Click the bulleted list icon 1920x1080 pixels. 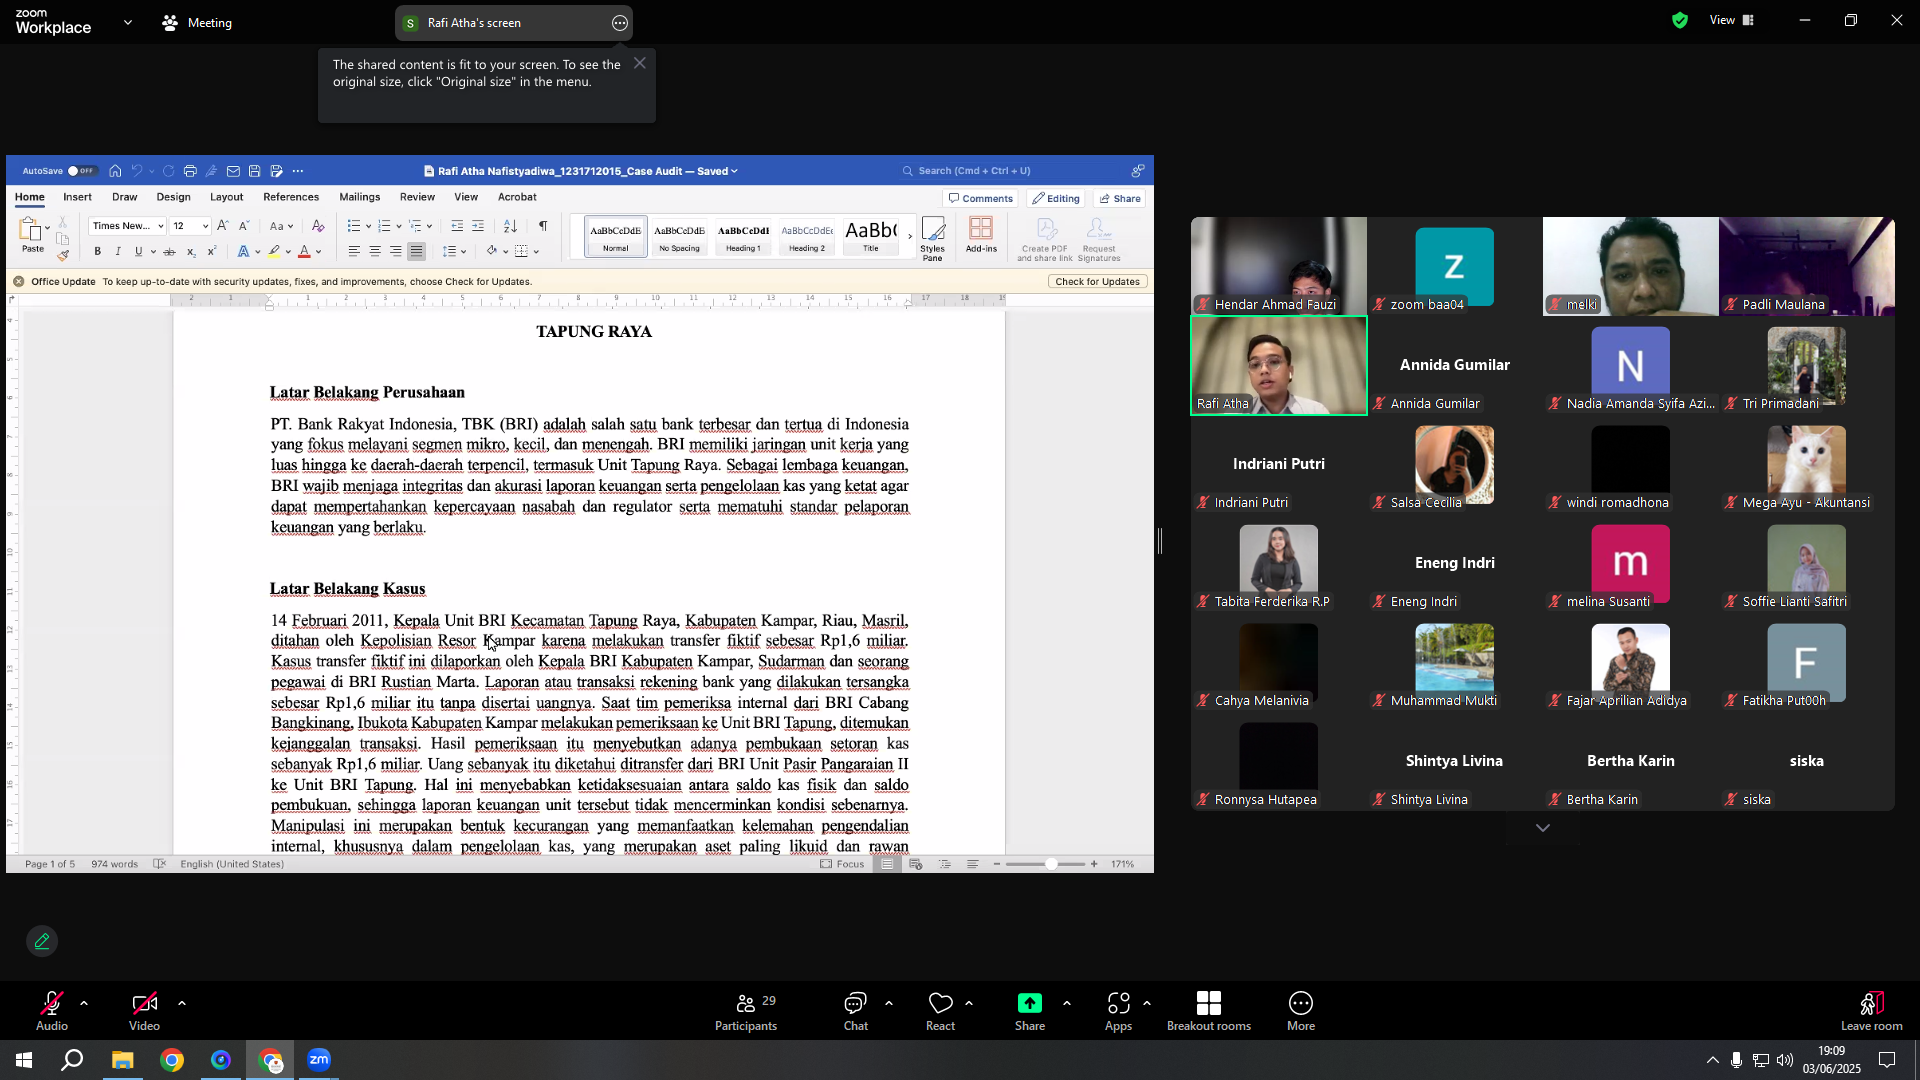pos(353,226)
